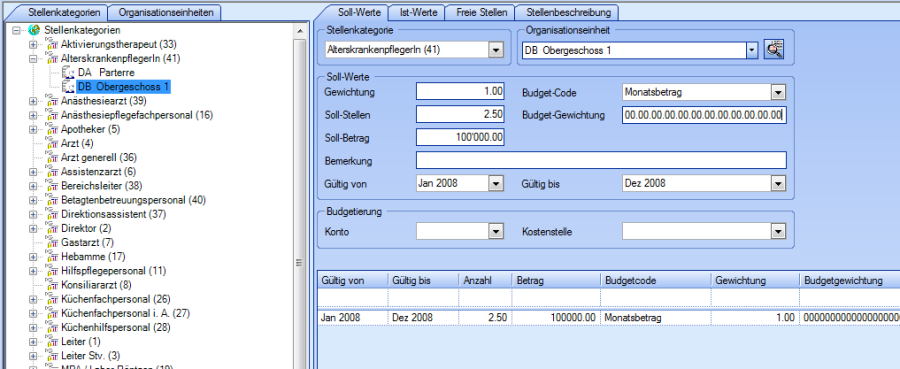Expand the Aktivierungstherapeut (33) node
This screenshot has width=900, height=369.
point(33,44)
